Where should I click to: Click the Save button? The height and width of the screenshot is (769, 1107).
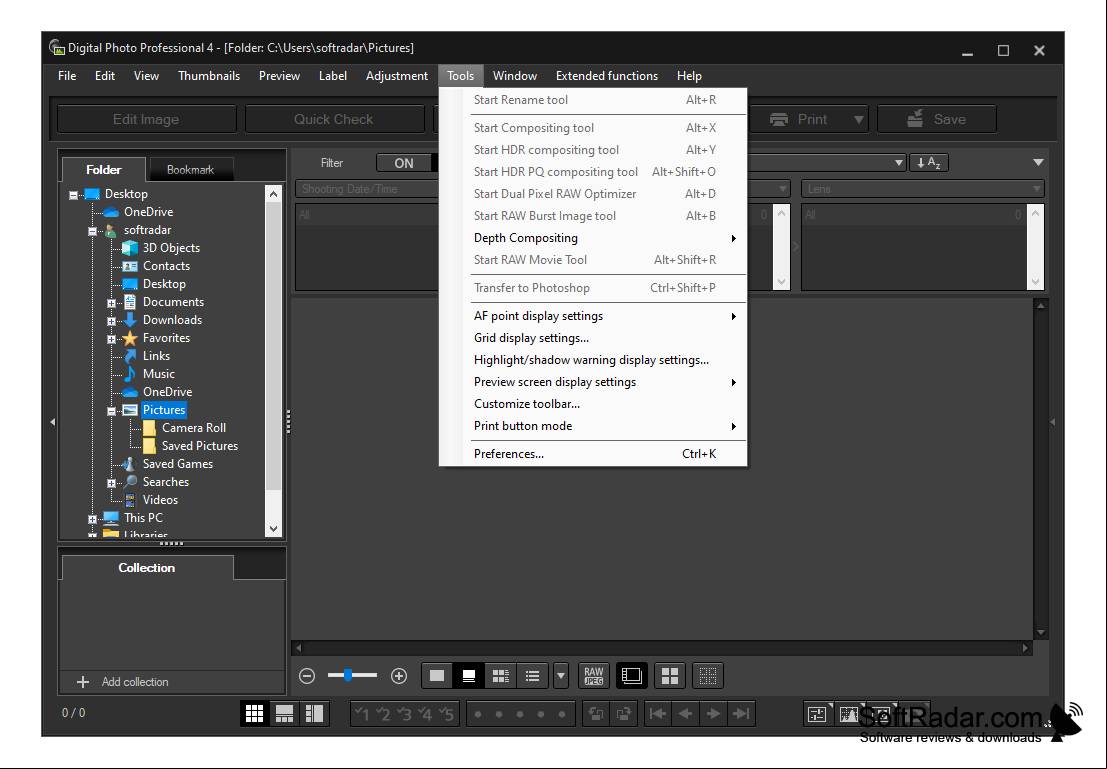(937, 119)
